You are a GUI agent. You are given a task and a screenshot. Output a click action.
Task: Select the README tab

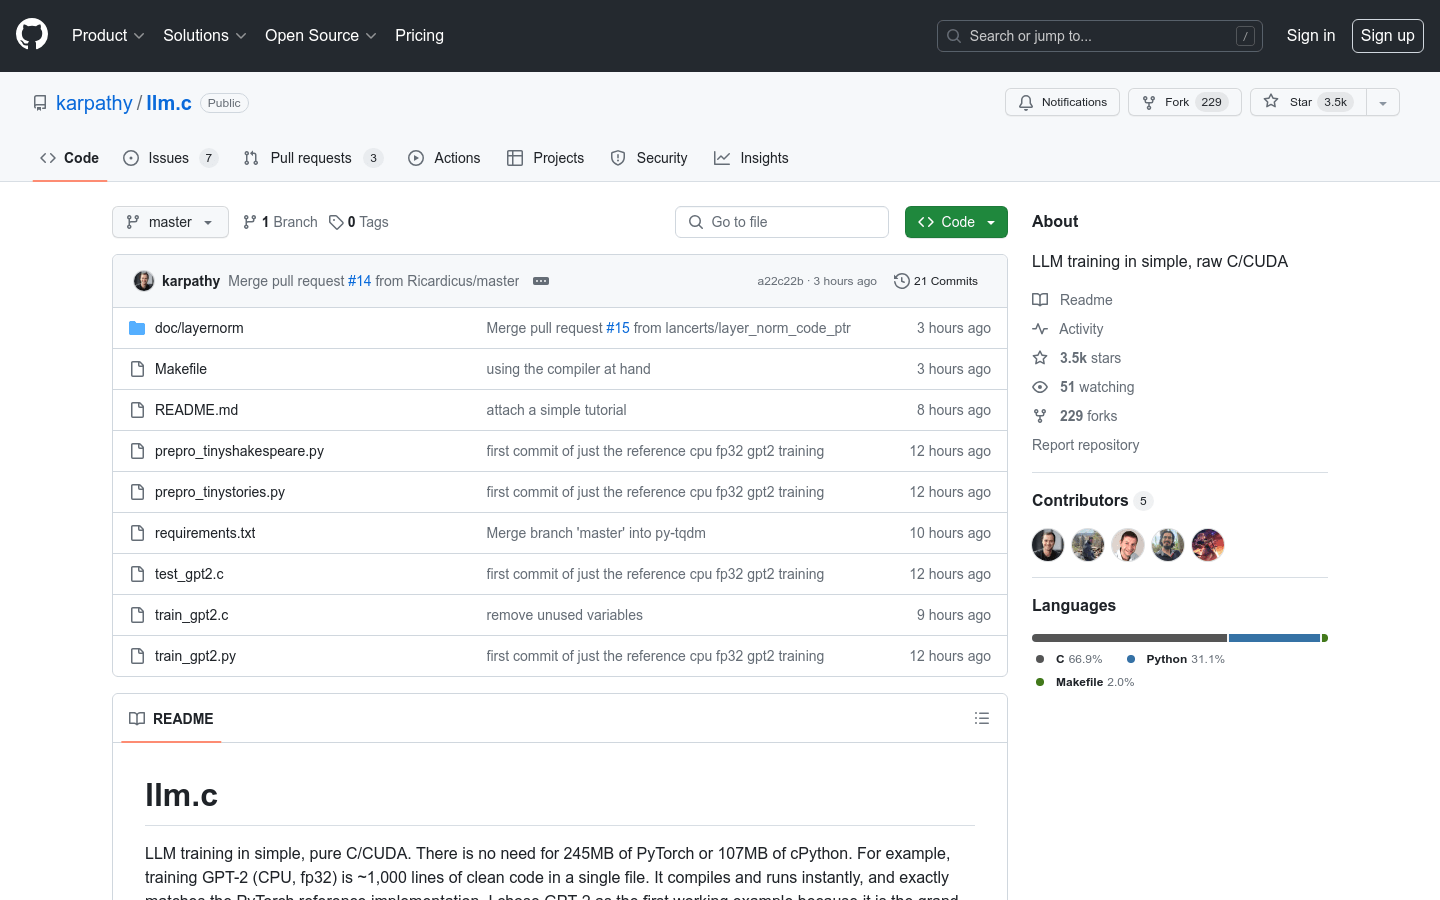[x=171, y=718]
